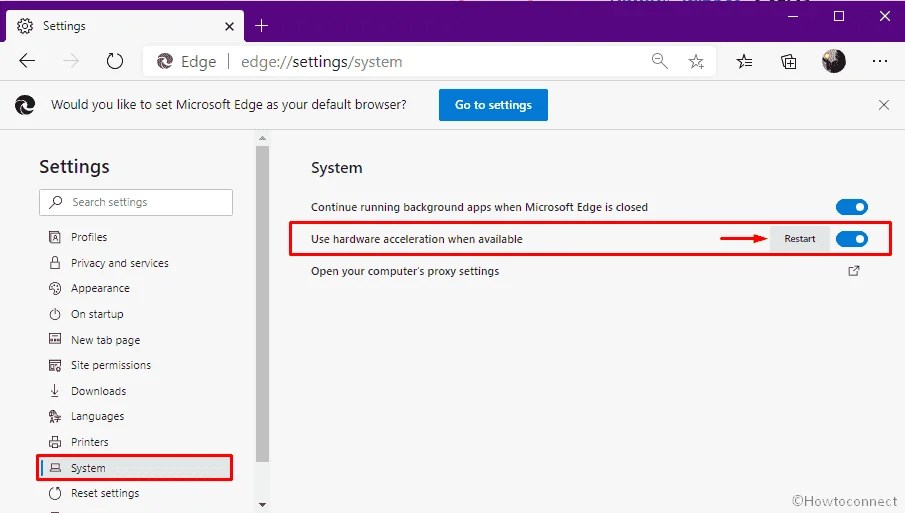Click the sidebar vertical scrollbar thumb
The image size is (905, 513).
coord(262,304)
